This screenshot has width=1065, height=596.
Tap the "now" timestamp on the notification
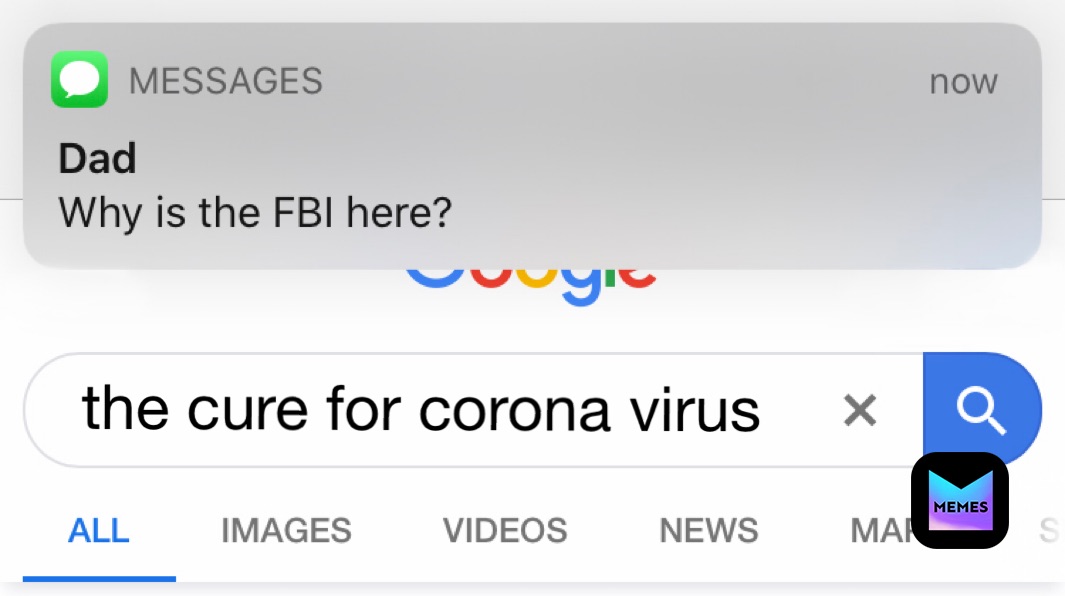[x=963, y=81]
